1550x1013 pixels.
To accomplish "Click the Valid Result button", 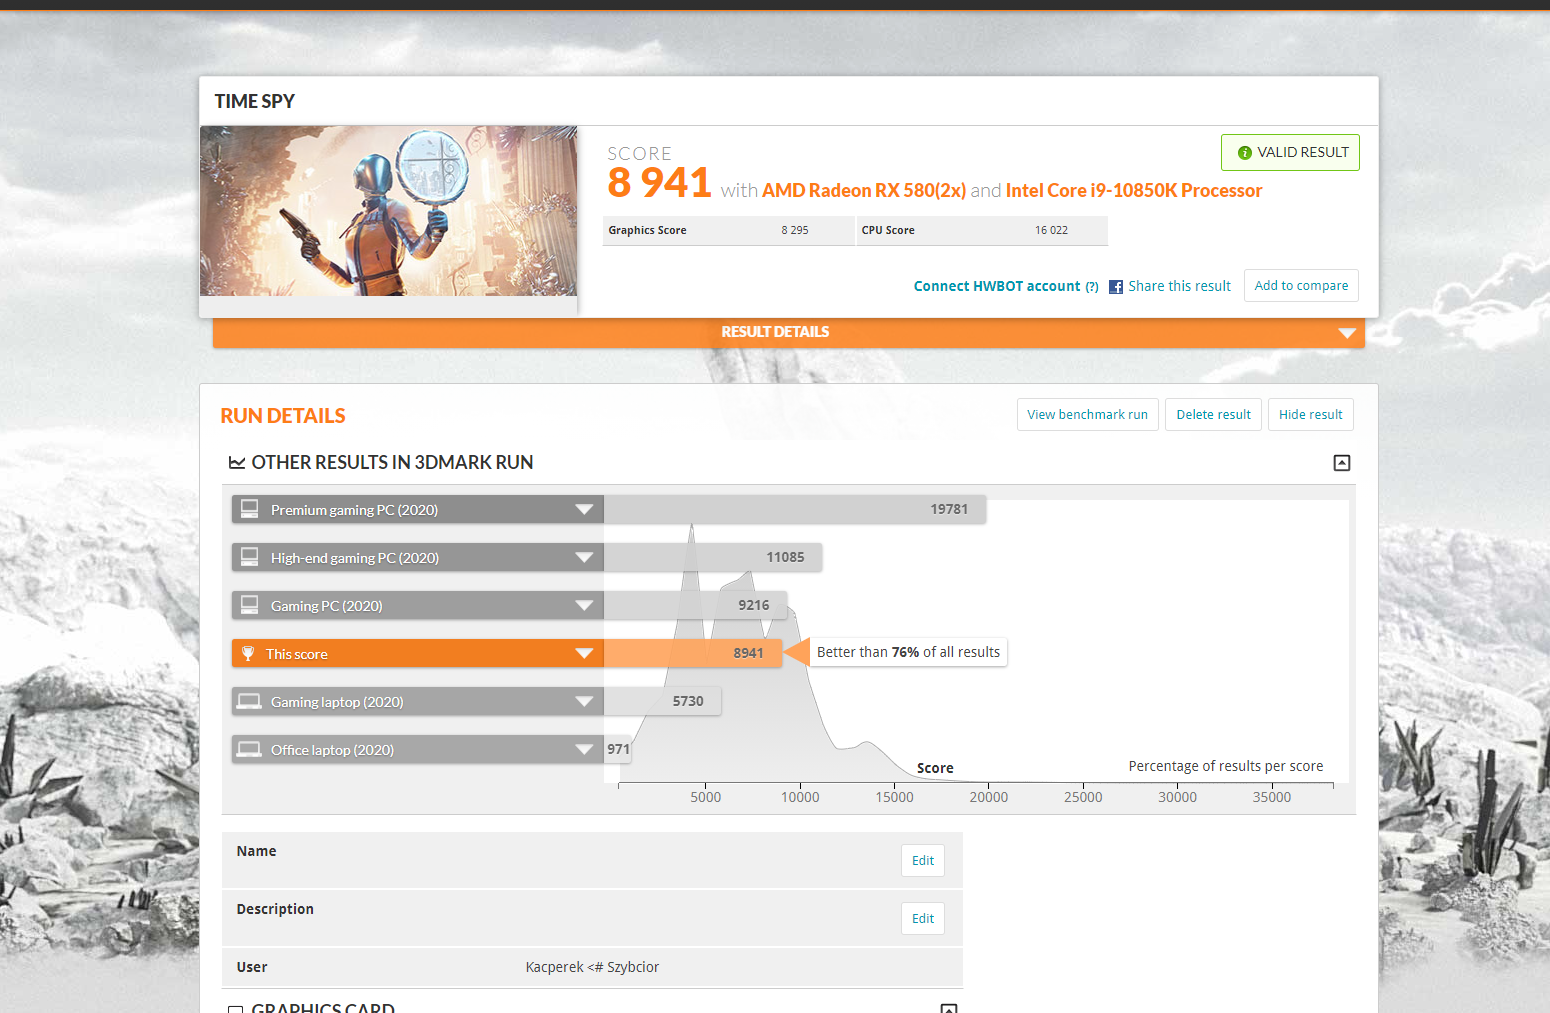I will [1290, 152].
